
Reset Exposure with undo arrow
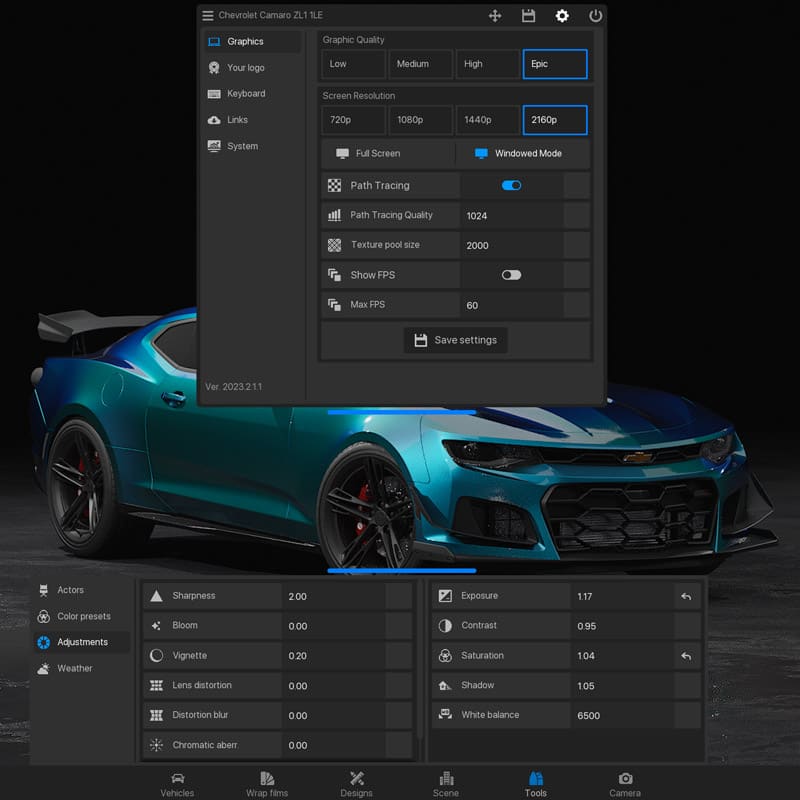click(x=686, y=596)
